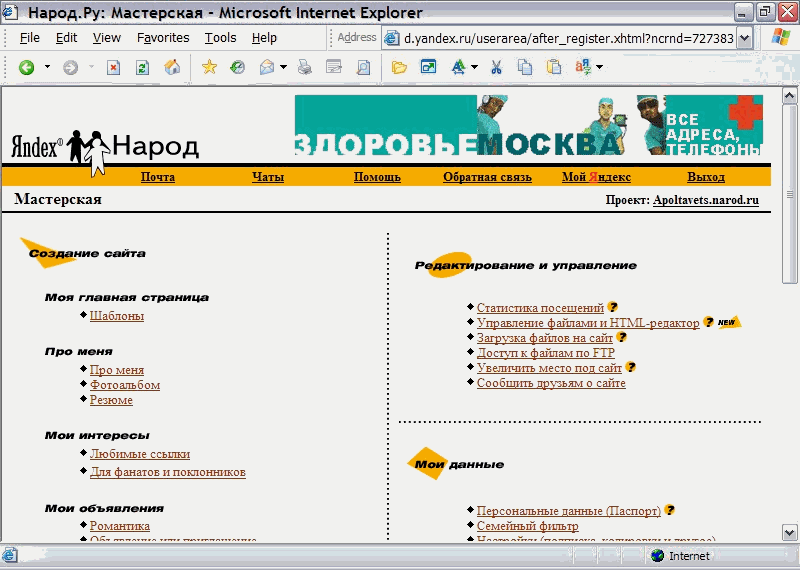Open the Почта link in orange bar
Viewport: 800px width, 570px height.
(x=158, y=177)
